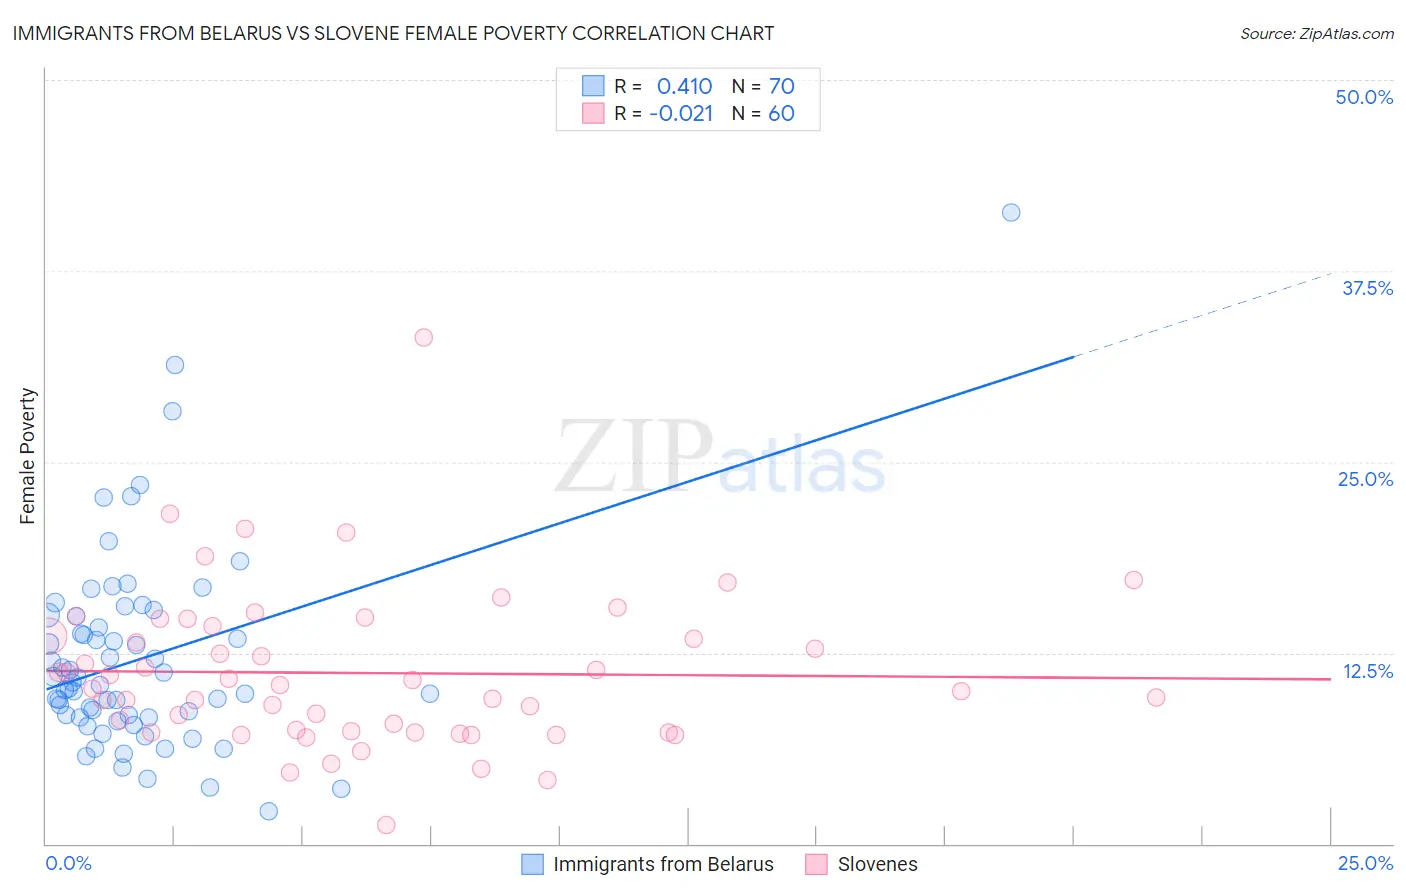Screen dimensions: 1406x892
Task: Click the N = 70 value in legend
Action: tap(763, 86)
